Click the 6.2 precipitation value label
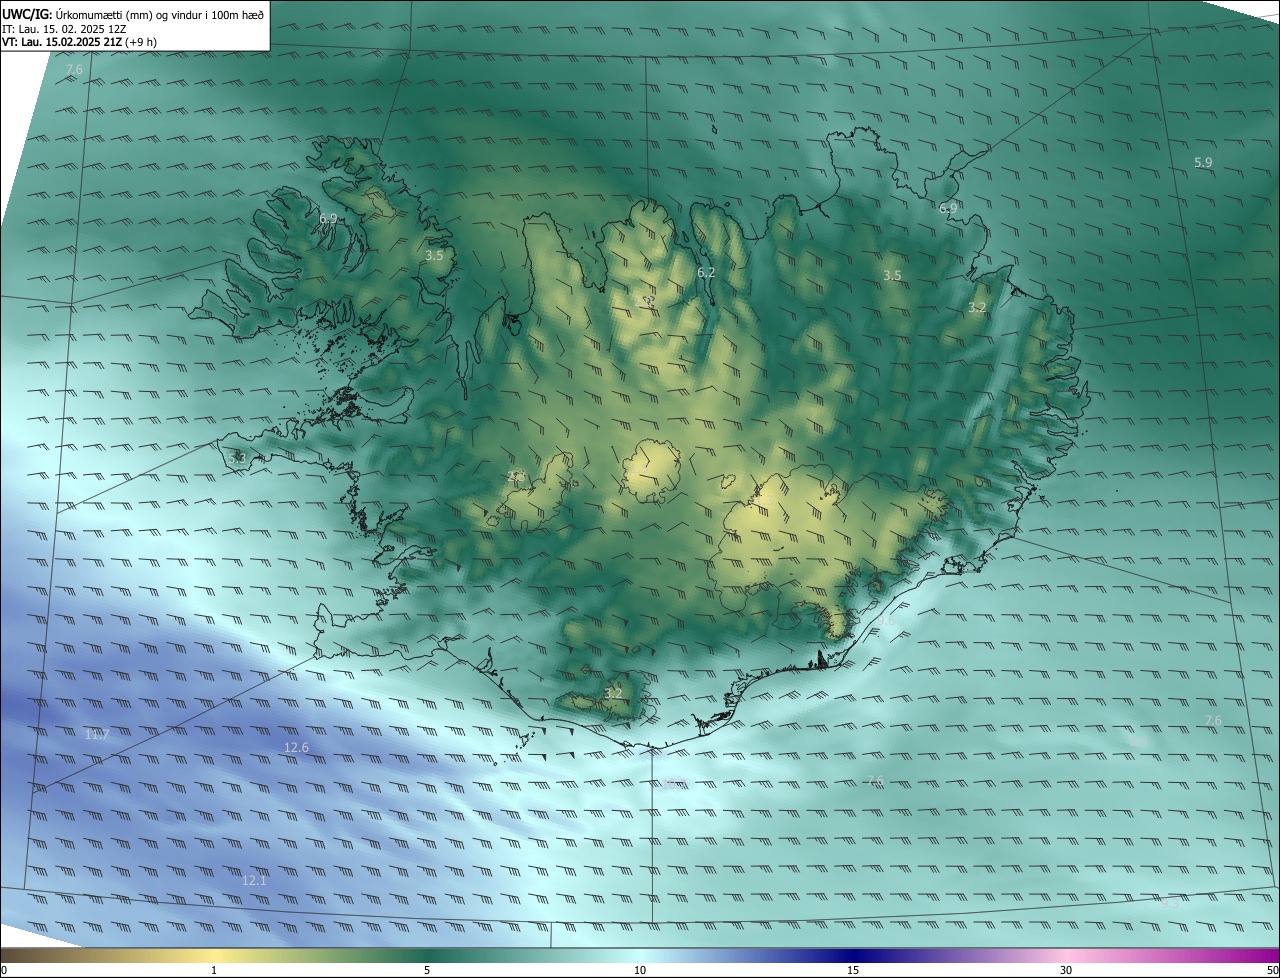1280x978 pixels. [706, 272]
